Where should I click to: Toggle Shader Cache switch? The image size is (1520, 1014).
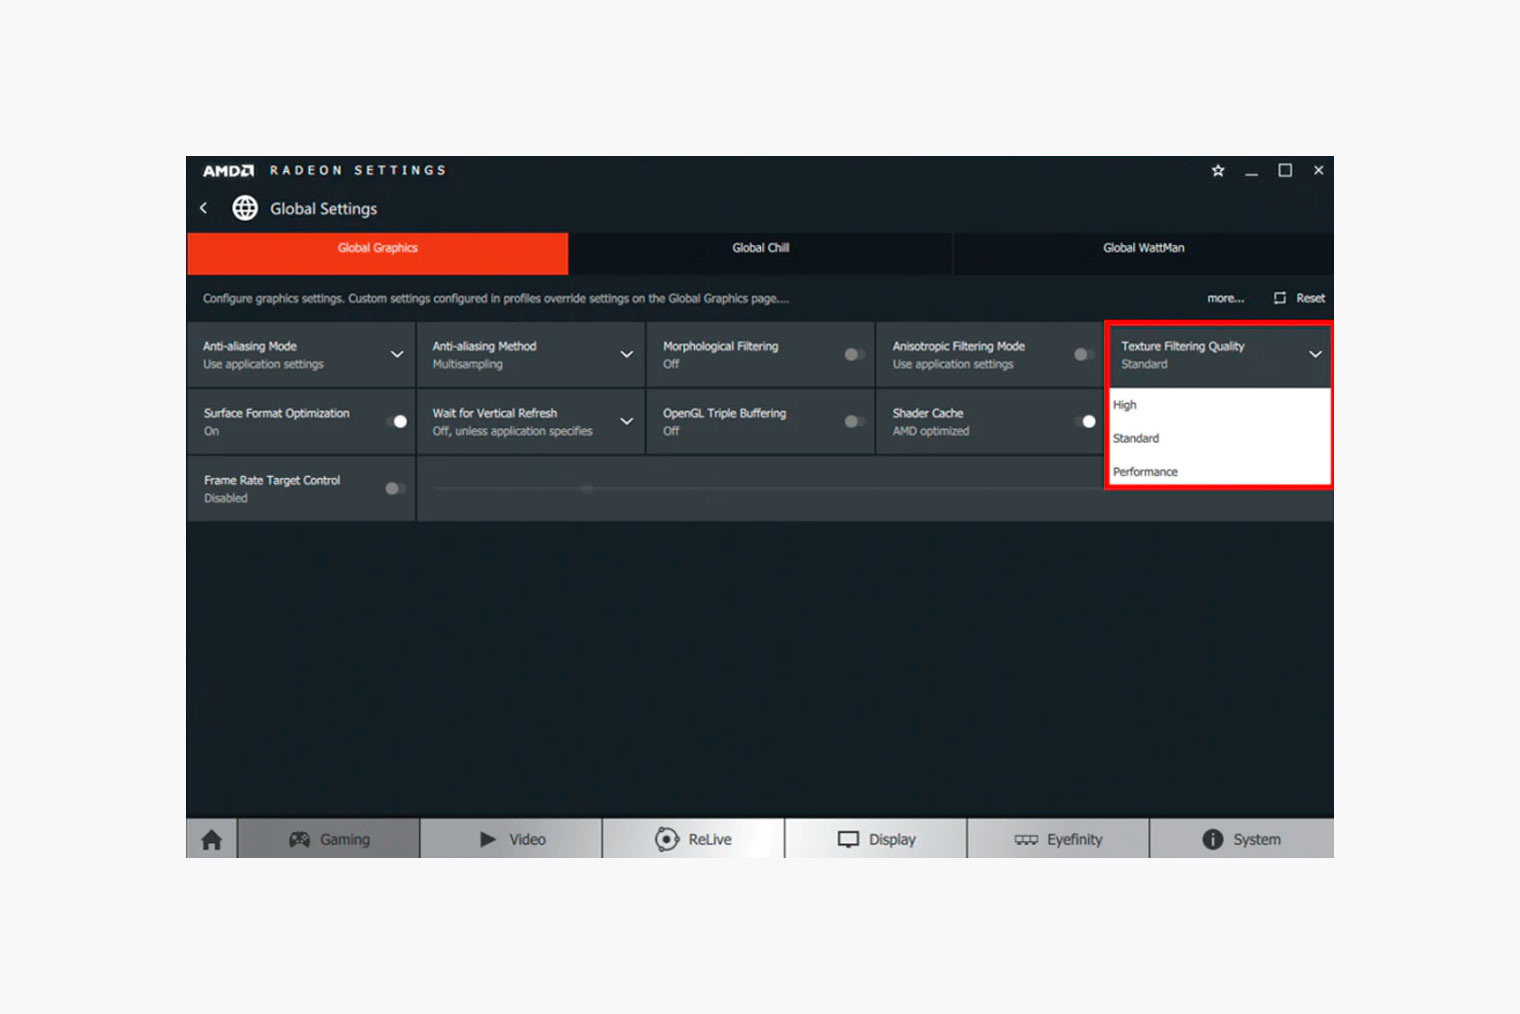click(x=1086, y=421)
